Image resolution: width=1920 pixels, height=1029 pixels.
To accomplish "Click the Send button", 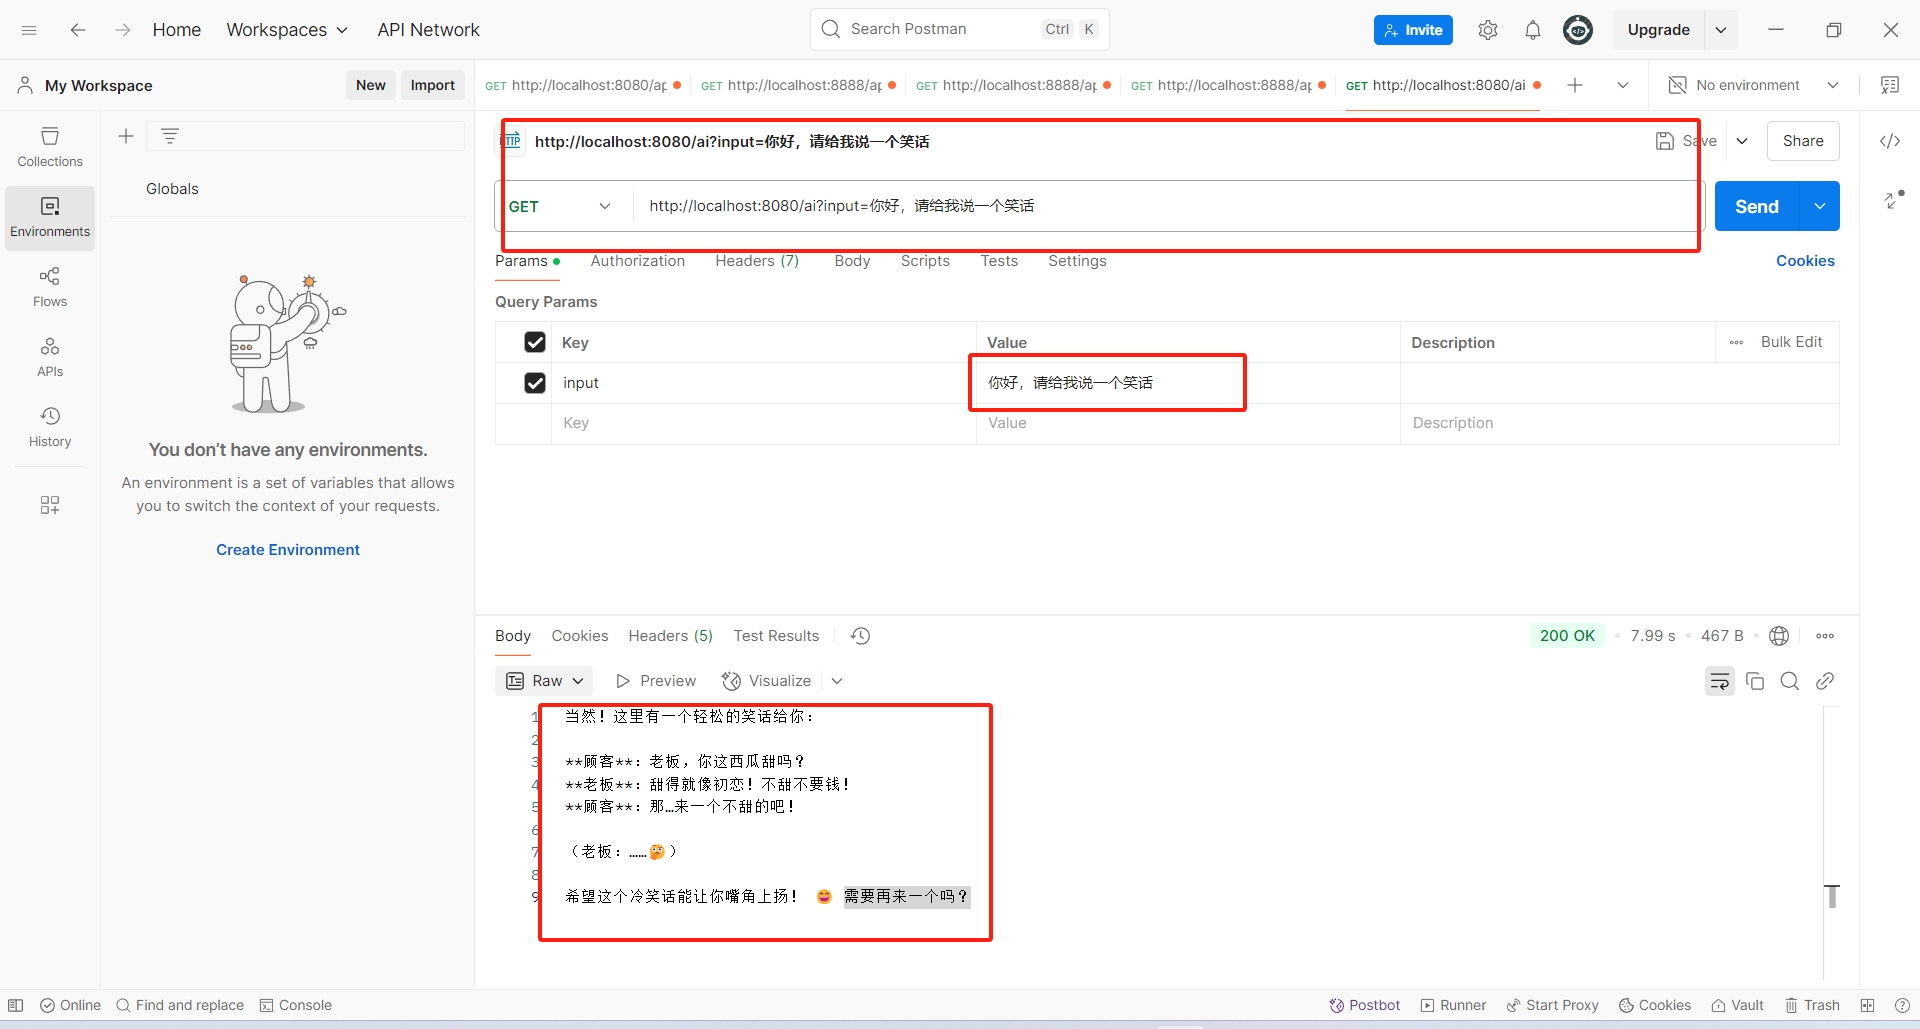I will 1757,206.
